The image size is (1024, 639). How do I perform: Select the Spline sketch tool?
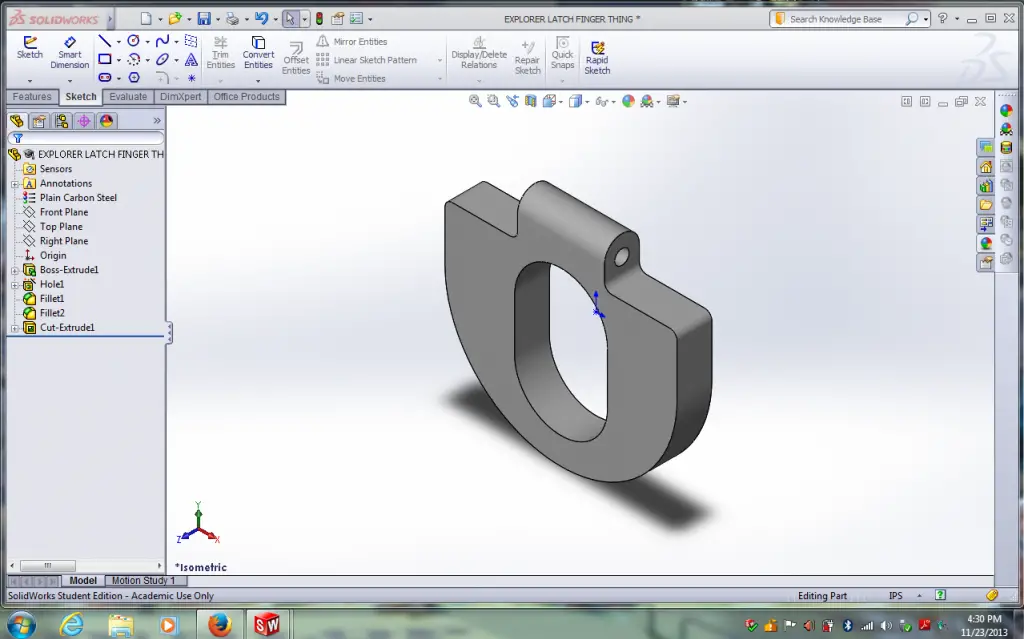162,41
